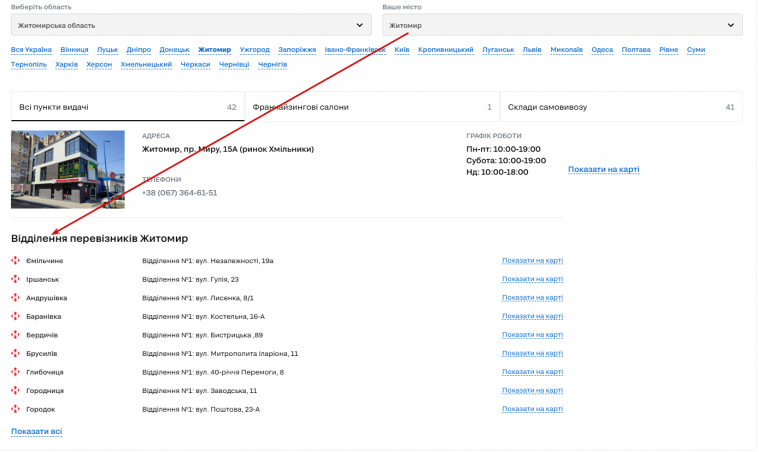The width and height of the screenshot is (768, 452).
Task: Select Суми city link
Action: pos(696,50)
